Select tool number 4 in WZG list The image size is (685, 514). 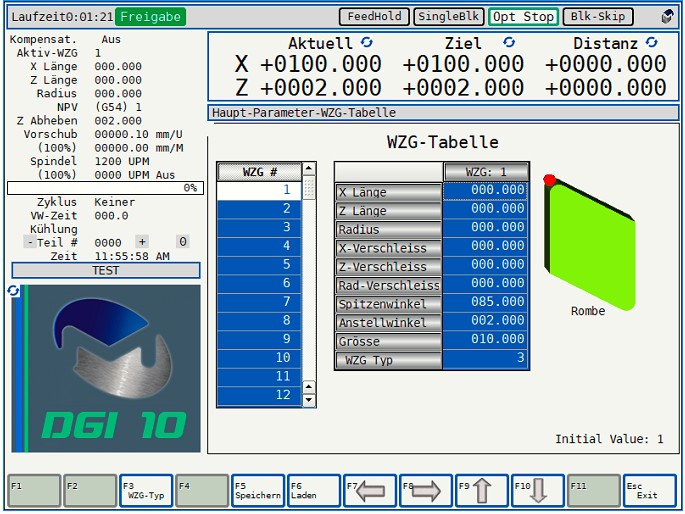[259, 246]
